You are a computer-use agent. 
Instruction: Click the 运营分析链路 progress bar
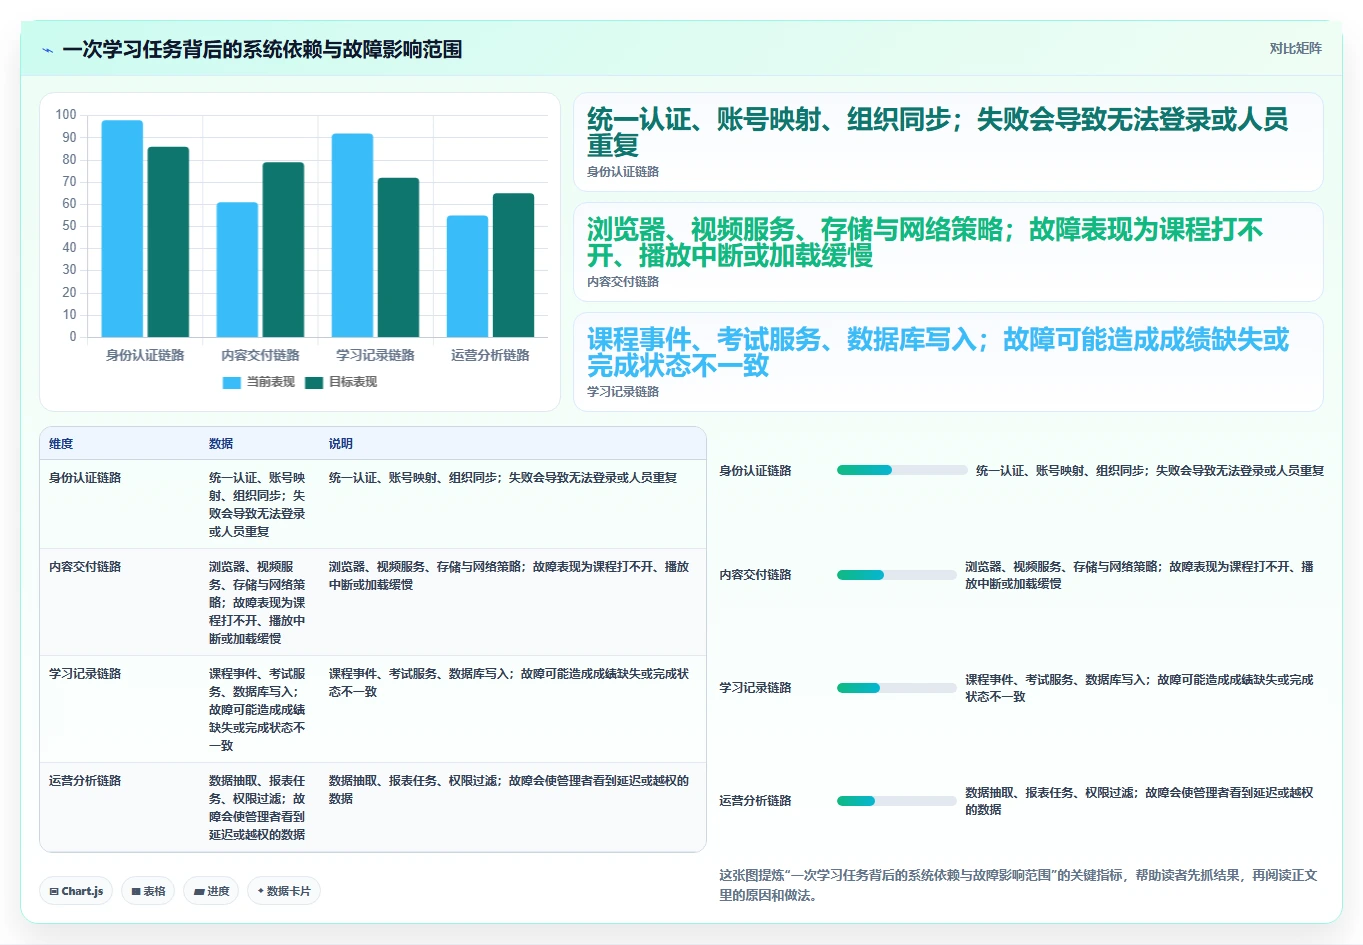[x=897, y=801]
